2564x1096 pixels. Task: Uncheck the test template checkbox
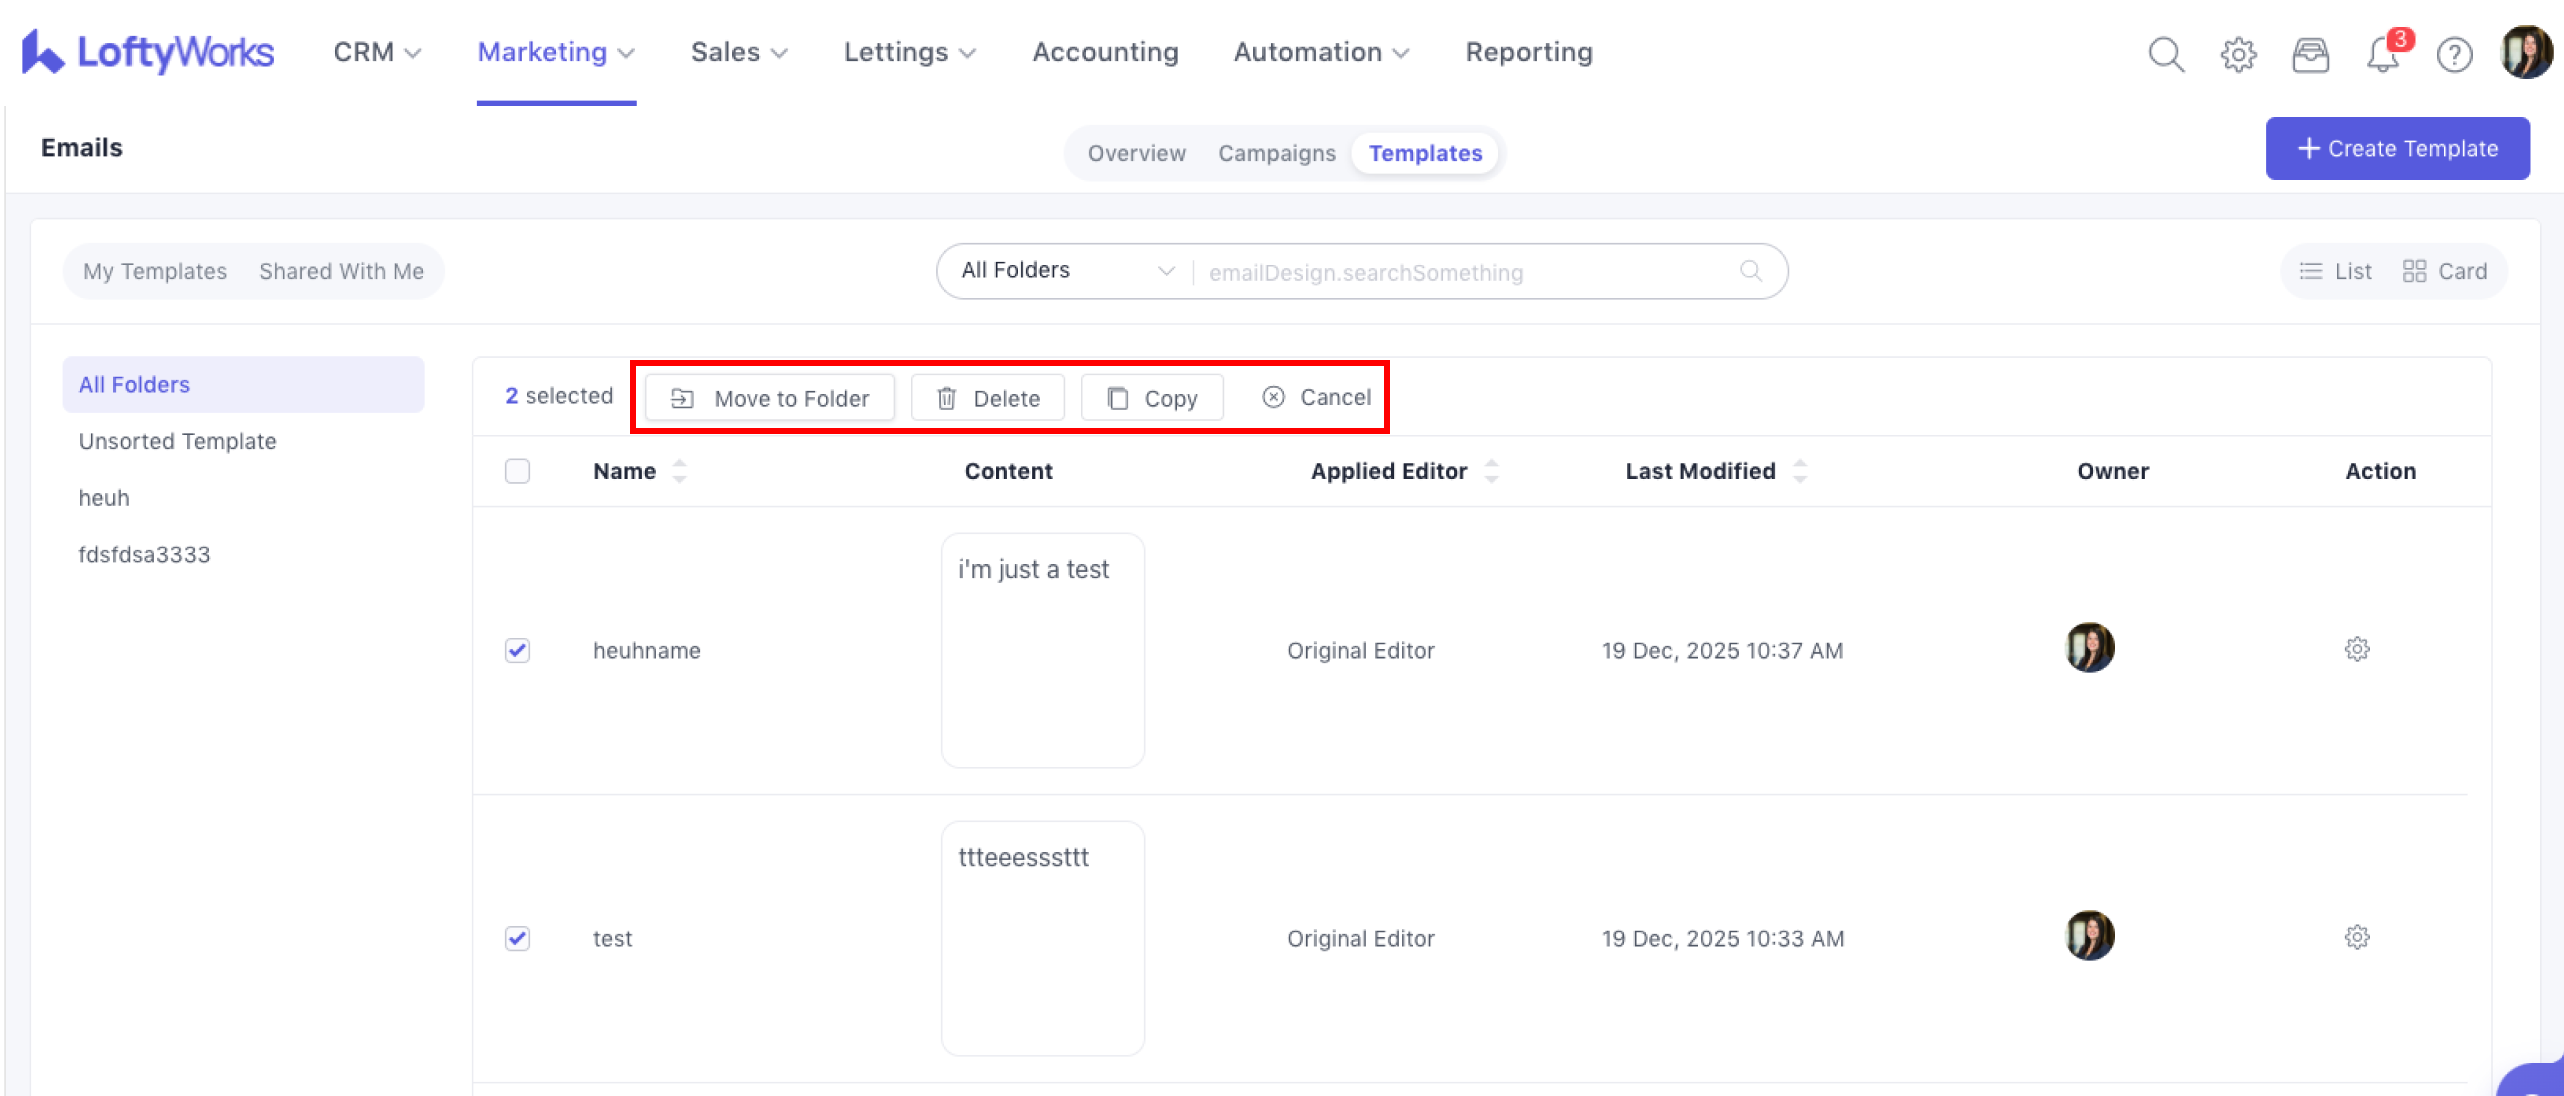pyautogui.click(x=517, y=938)
